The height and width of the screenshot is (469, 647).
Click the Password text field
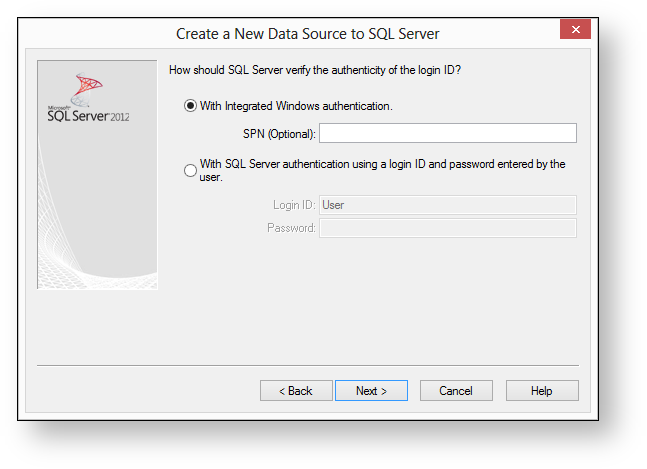447,228
